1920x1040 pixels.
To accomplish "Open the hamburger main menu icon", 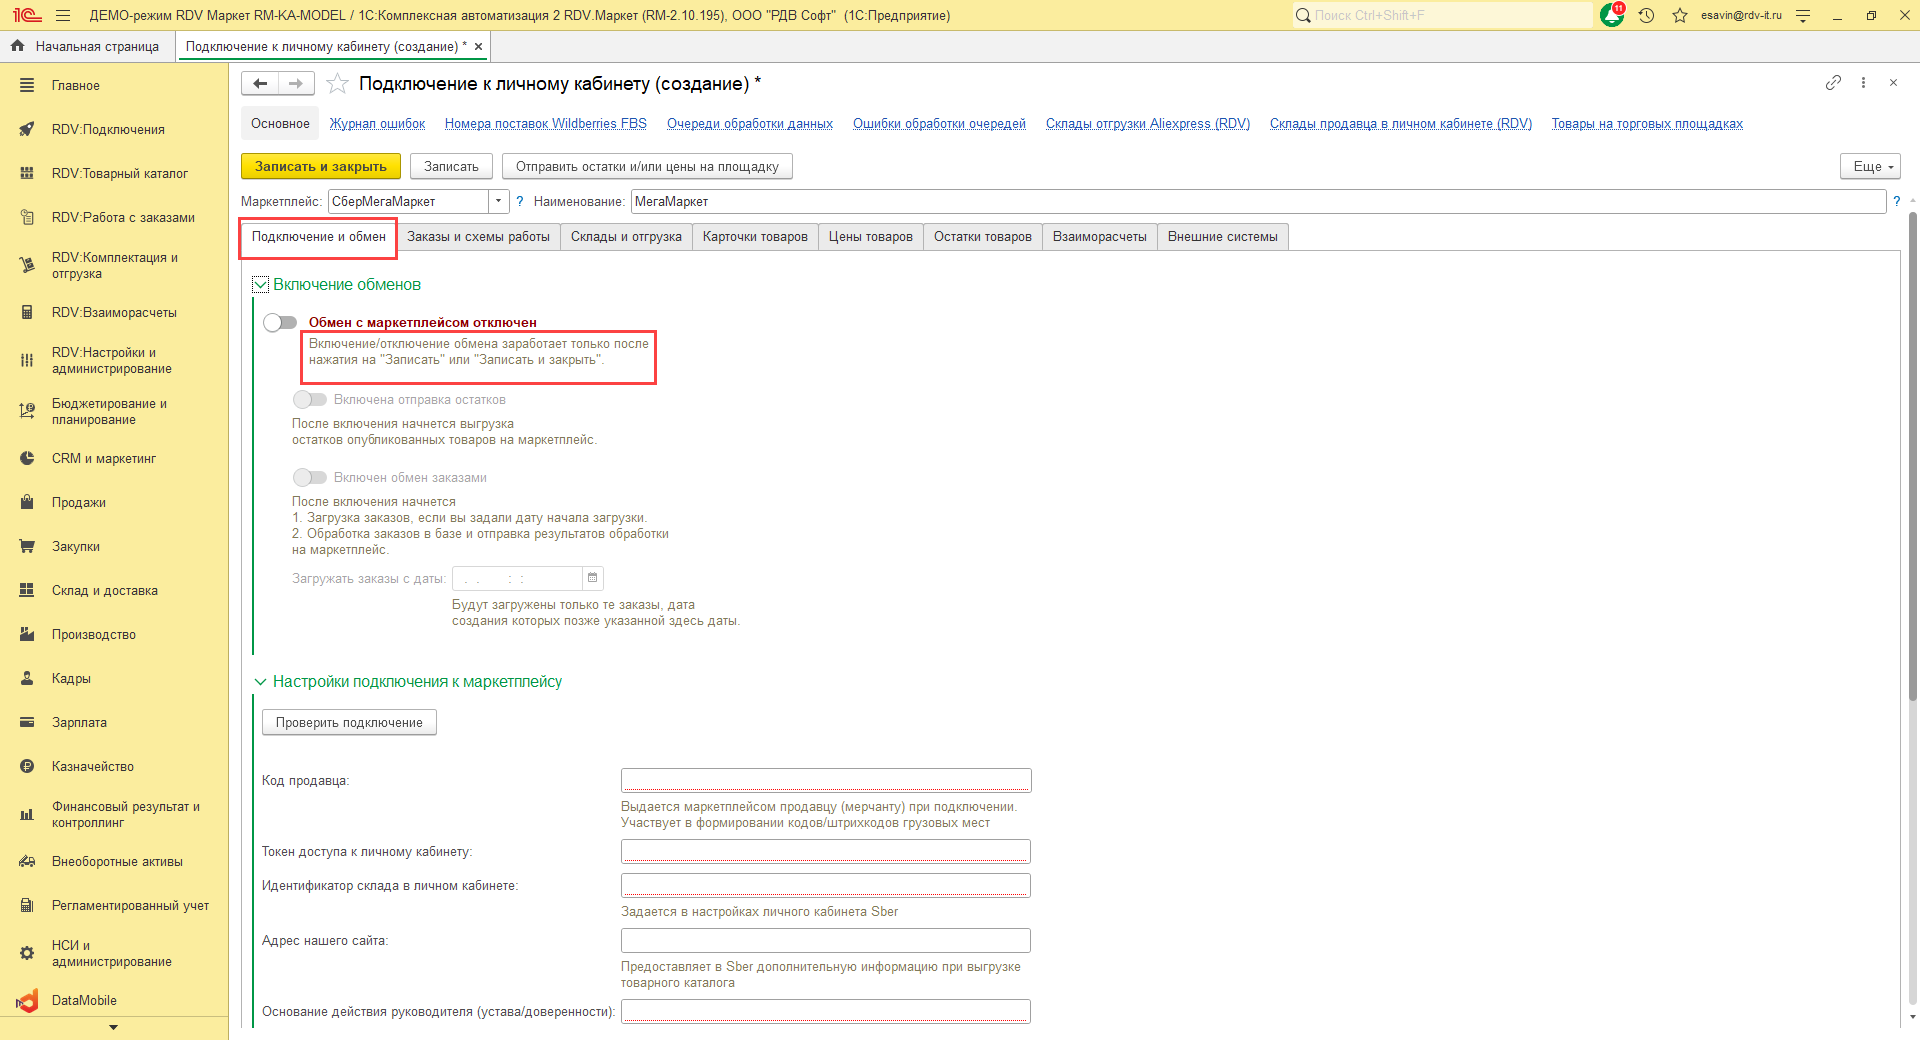I will (63, 15).
